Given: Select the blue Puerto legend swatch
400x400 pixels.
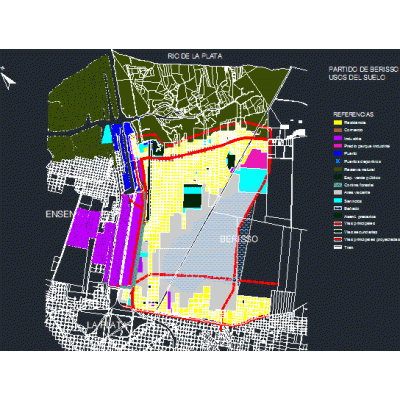Looking at the screenshot, I should click(338, 154).
